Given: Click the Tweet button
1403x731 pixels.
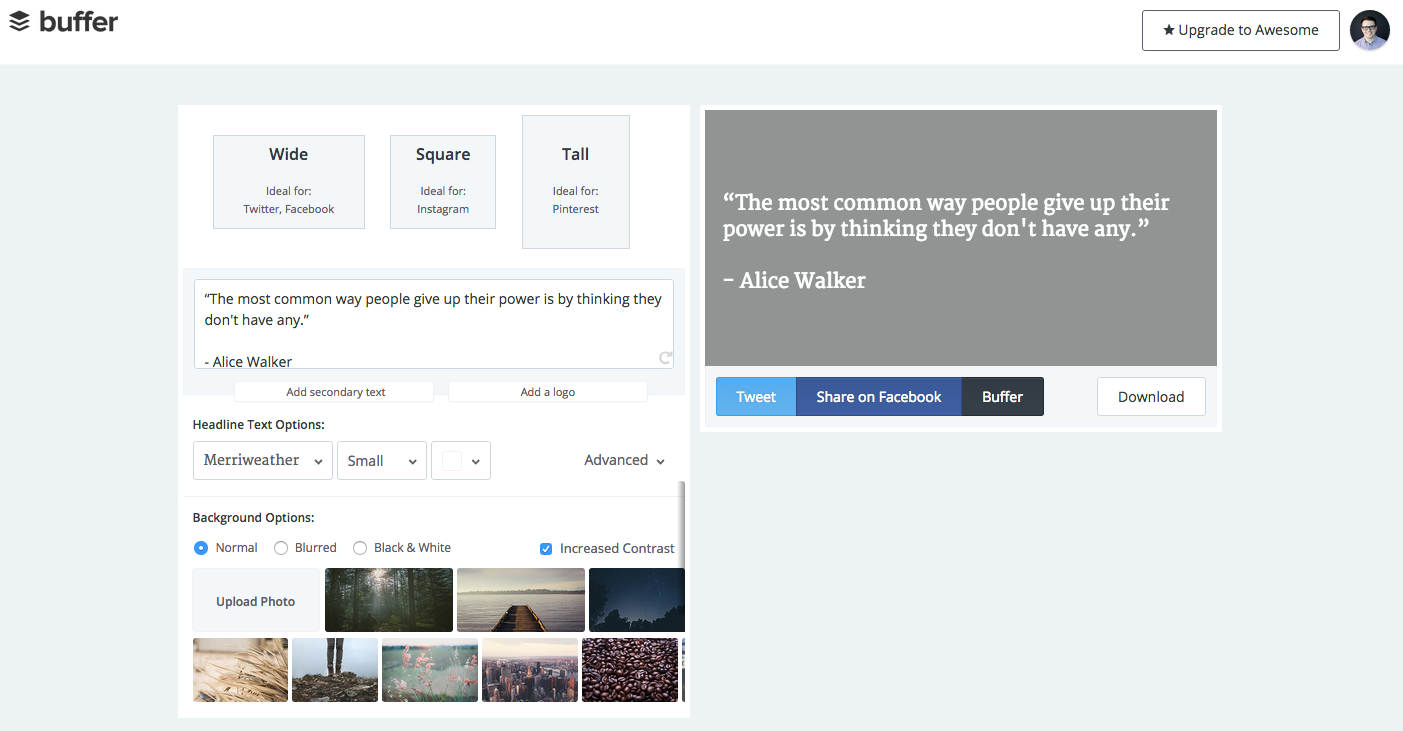Looking at the screenshot, I should point(756,397).
